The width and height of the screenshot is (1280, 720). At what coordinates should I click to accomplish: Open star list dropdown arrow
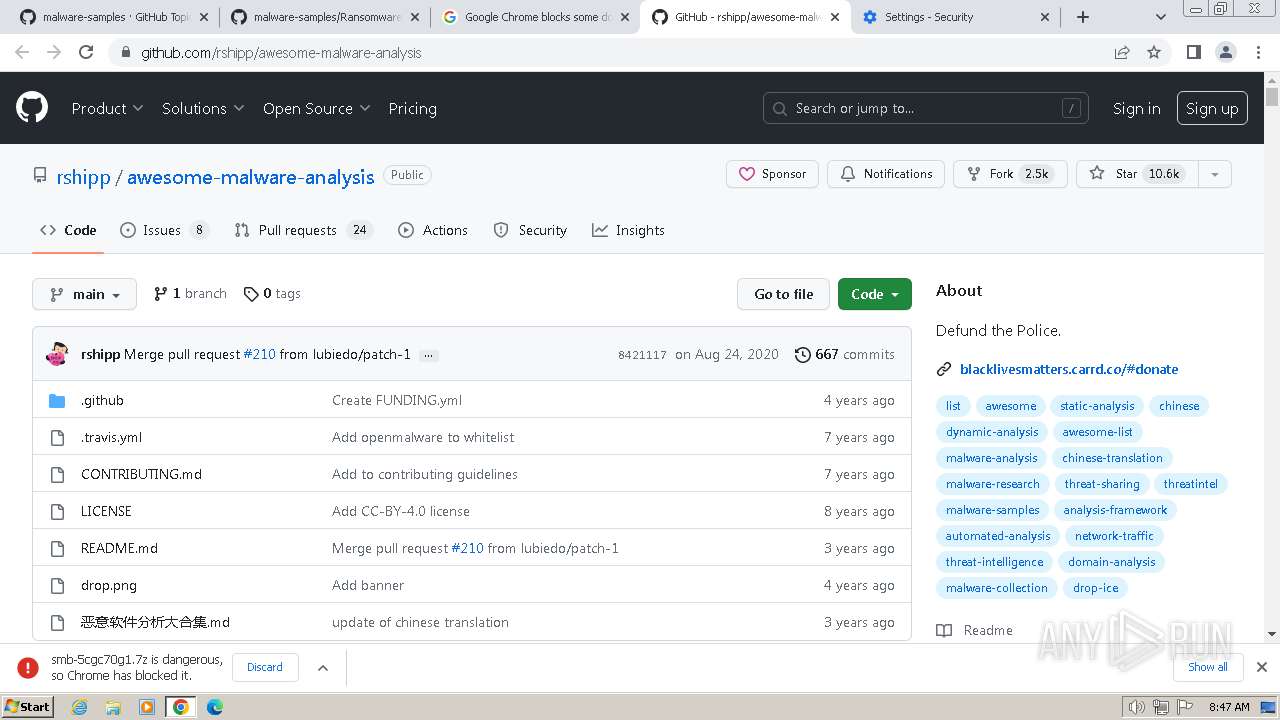[1214, 174]
